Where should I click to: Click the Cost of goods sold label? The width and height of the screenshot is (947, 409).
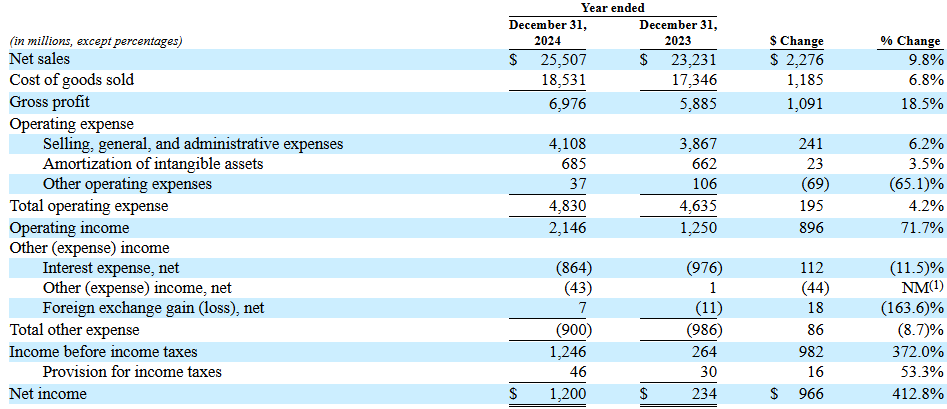point(72,79)
